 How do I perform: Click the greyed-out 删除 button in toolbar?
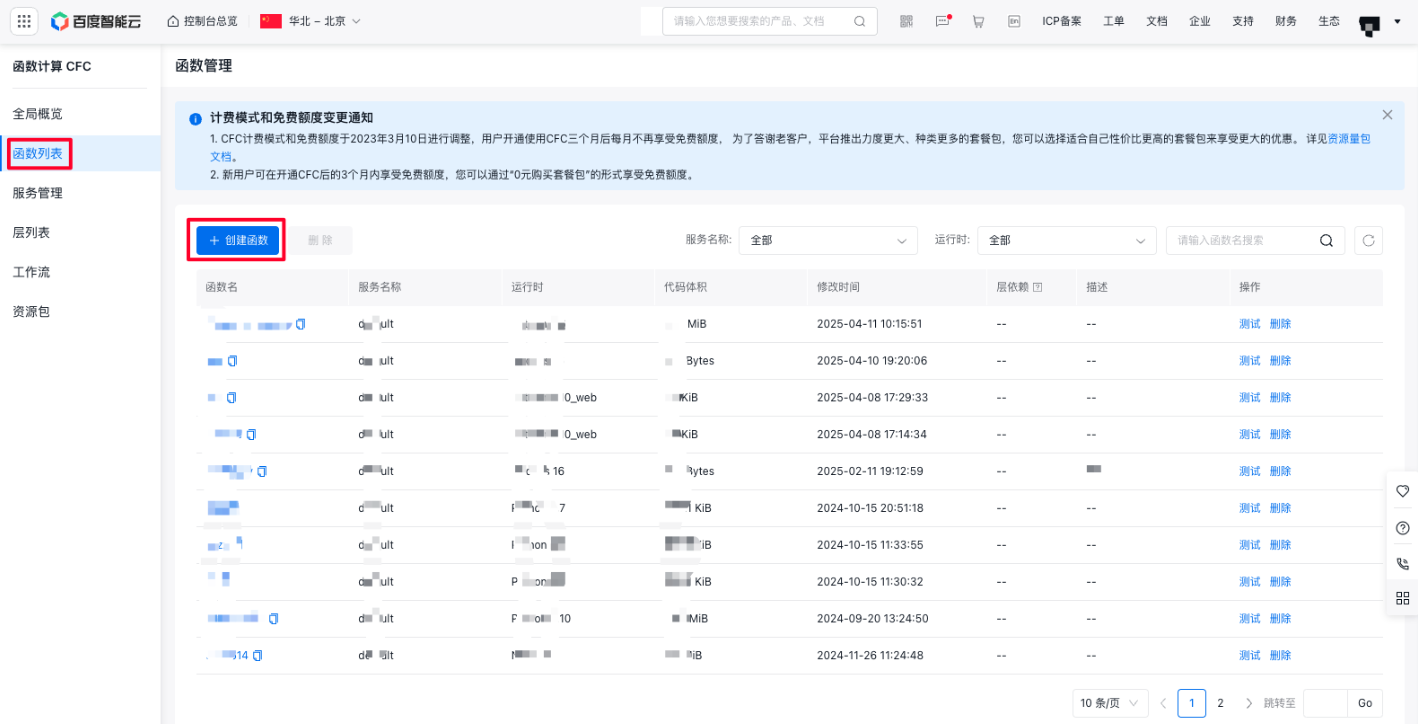(320, 240)
